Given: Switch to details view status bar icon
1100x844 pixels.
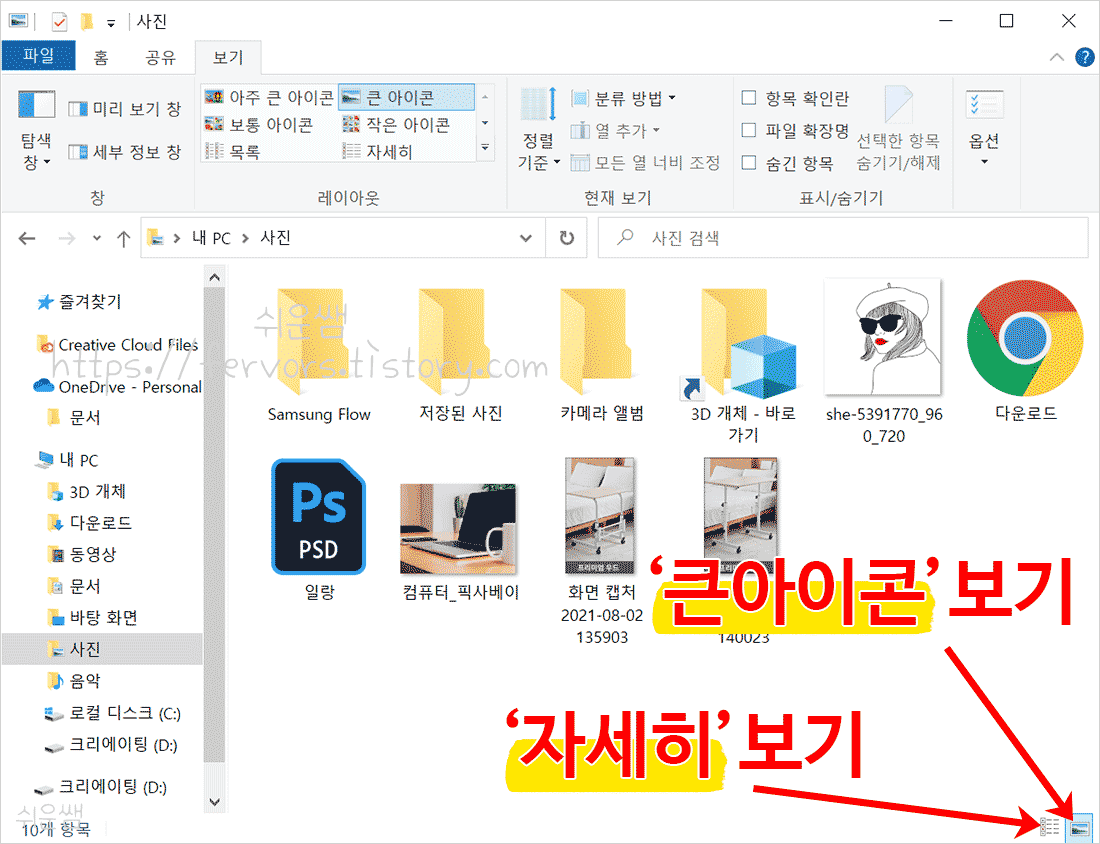Looking at the screenshot, I should pos(1049,827).
